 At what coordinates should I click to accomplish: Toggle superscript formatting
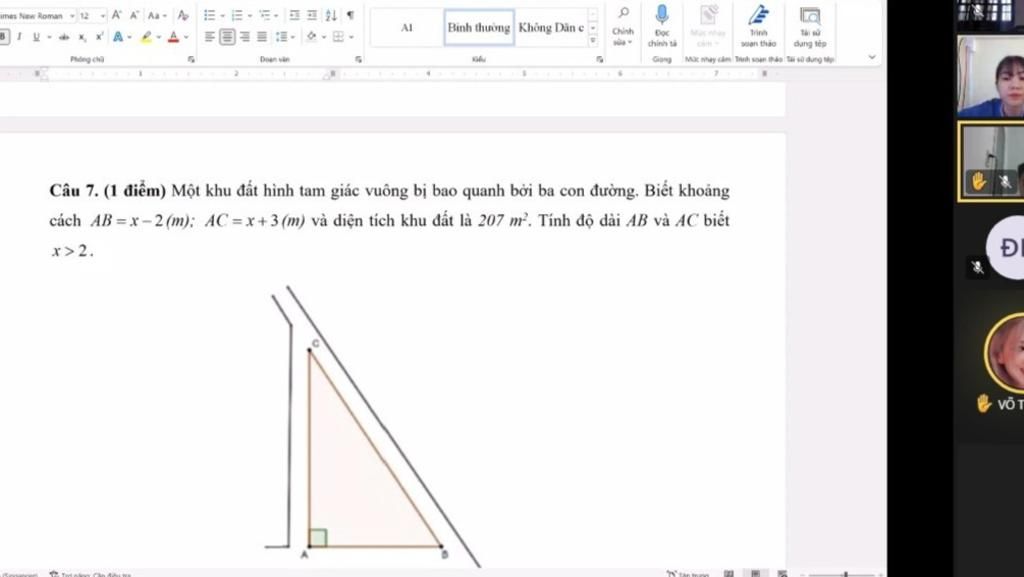[99, 37]
